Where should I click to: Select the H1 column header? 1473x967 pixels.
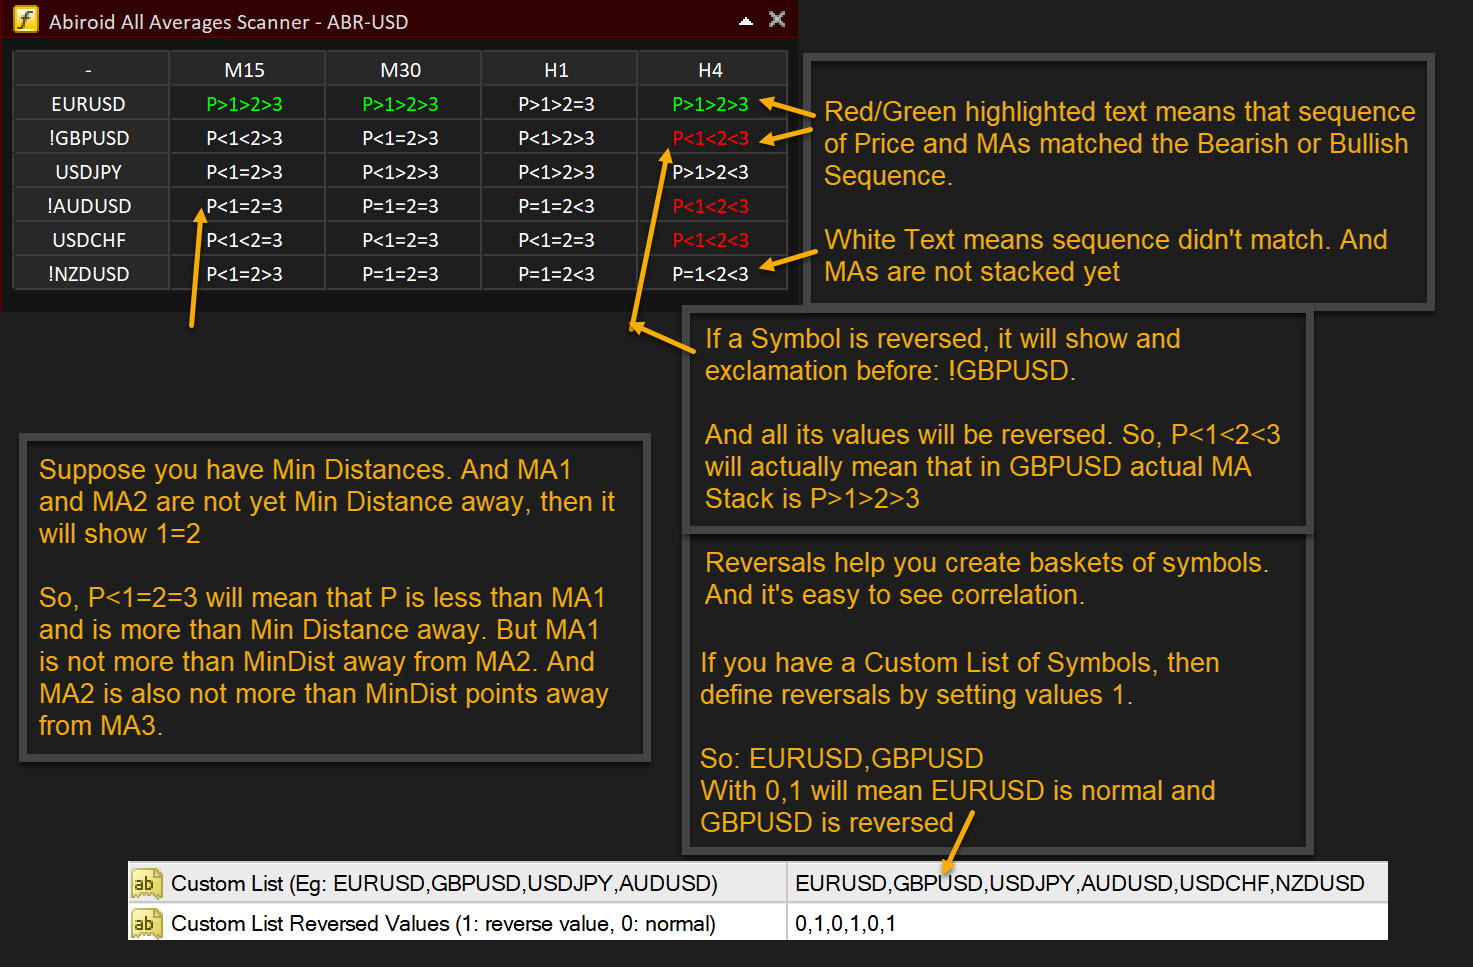coord(557,70)
